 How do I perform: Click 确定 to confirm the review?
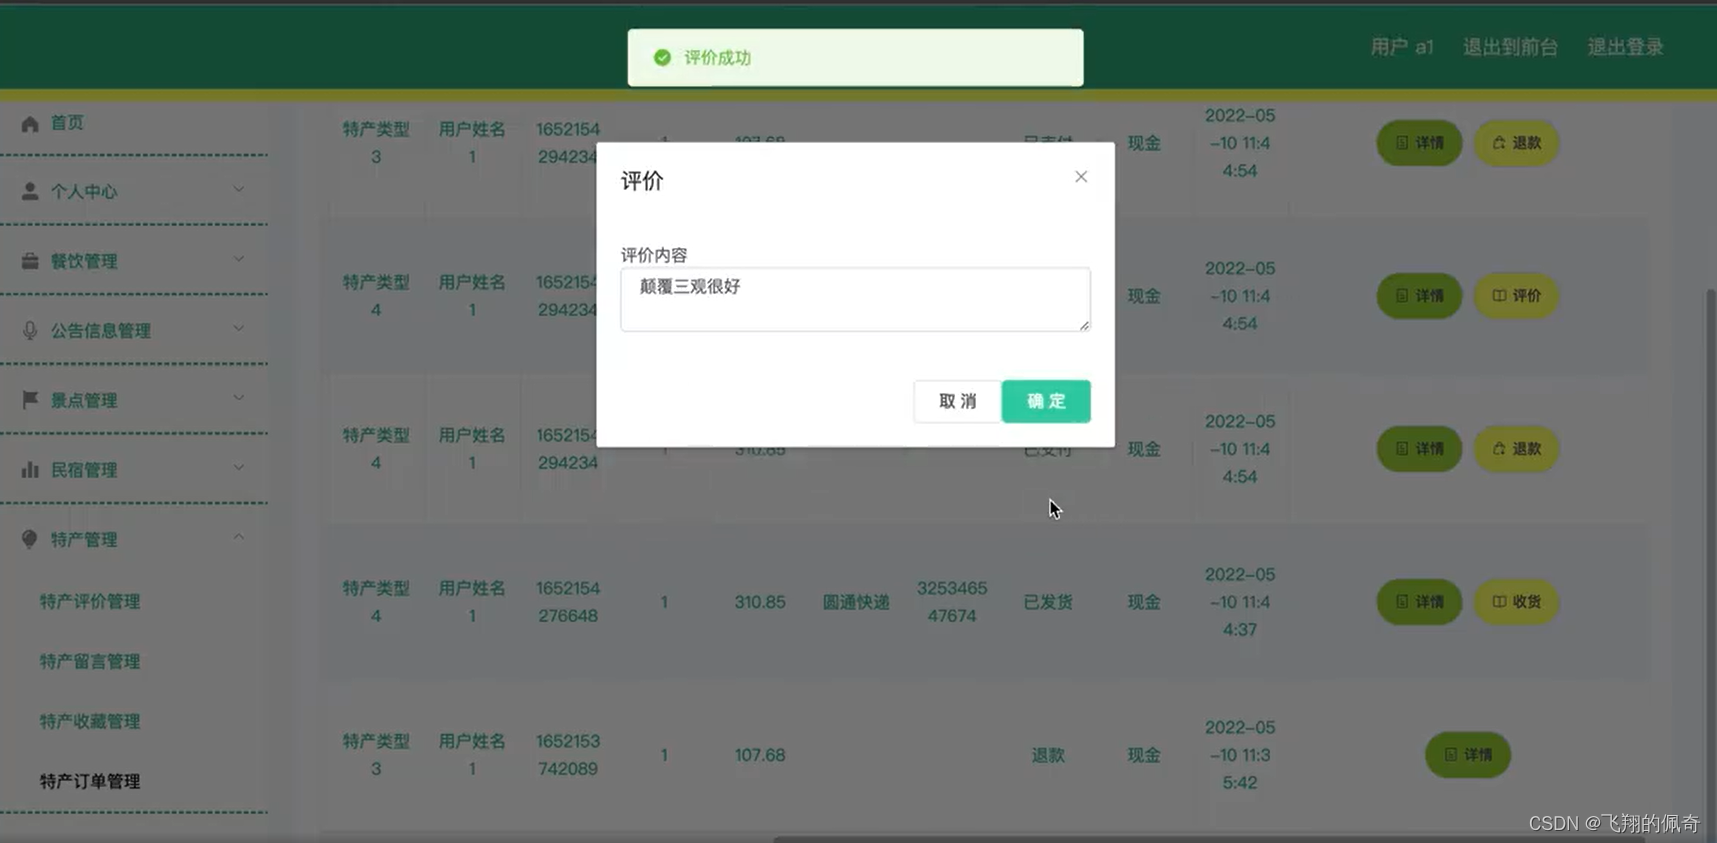coord(1046,401)
